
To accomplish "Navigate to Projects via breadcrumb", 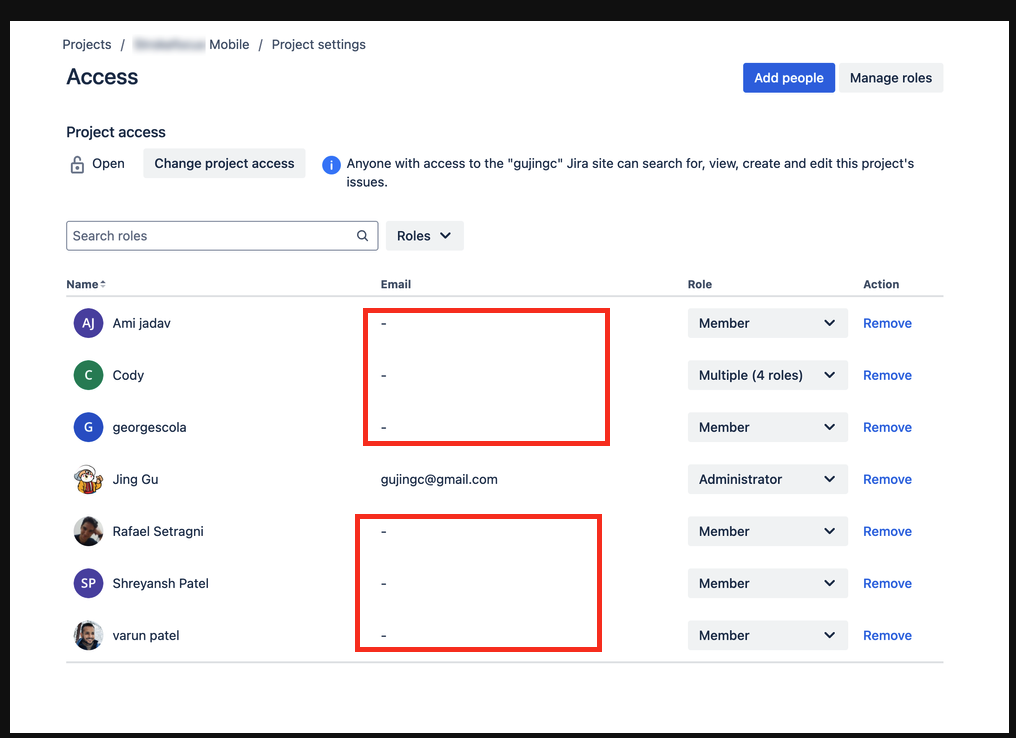I will coord(87,44).
